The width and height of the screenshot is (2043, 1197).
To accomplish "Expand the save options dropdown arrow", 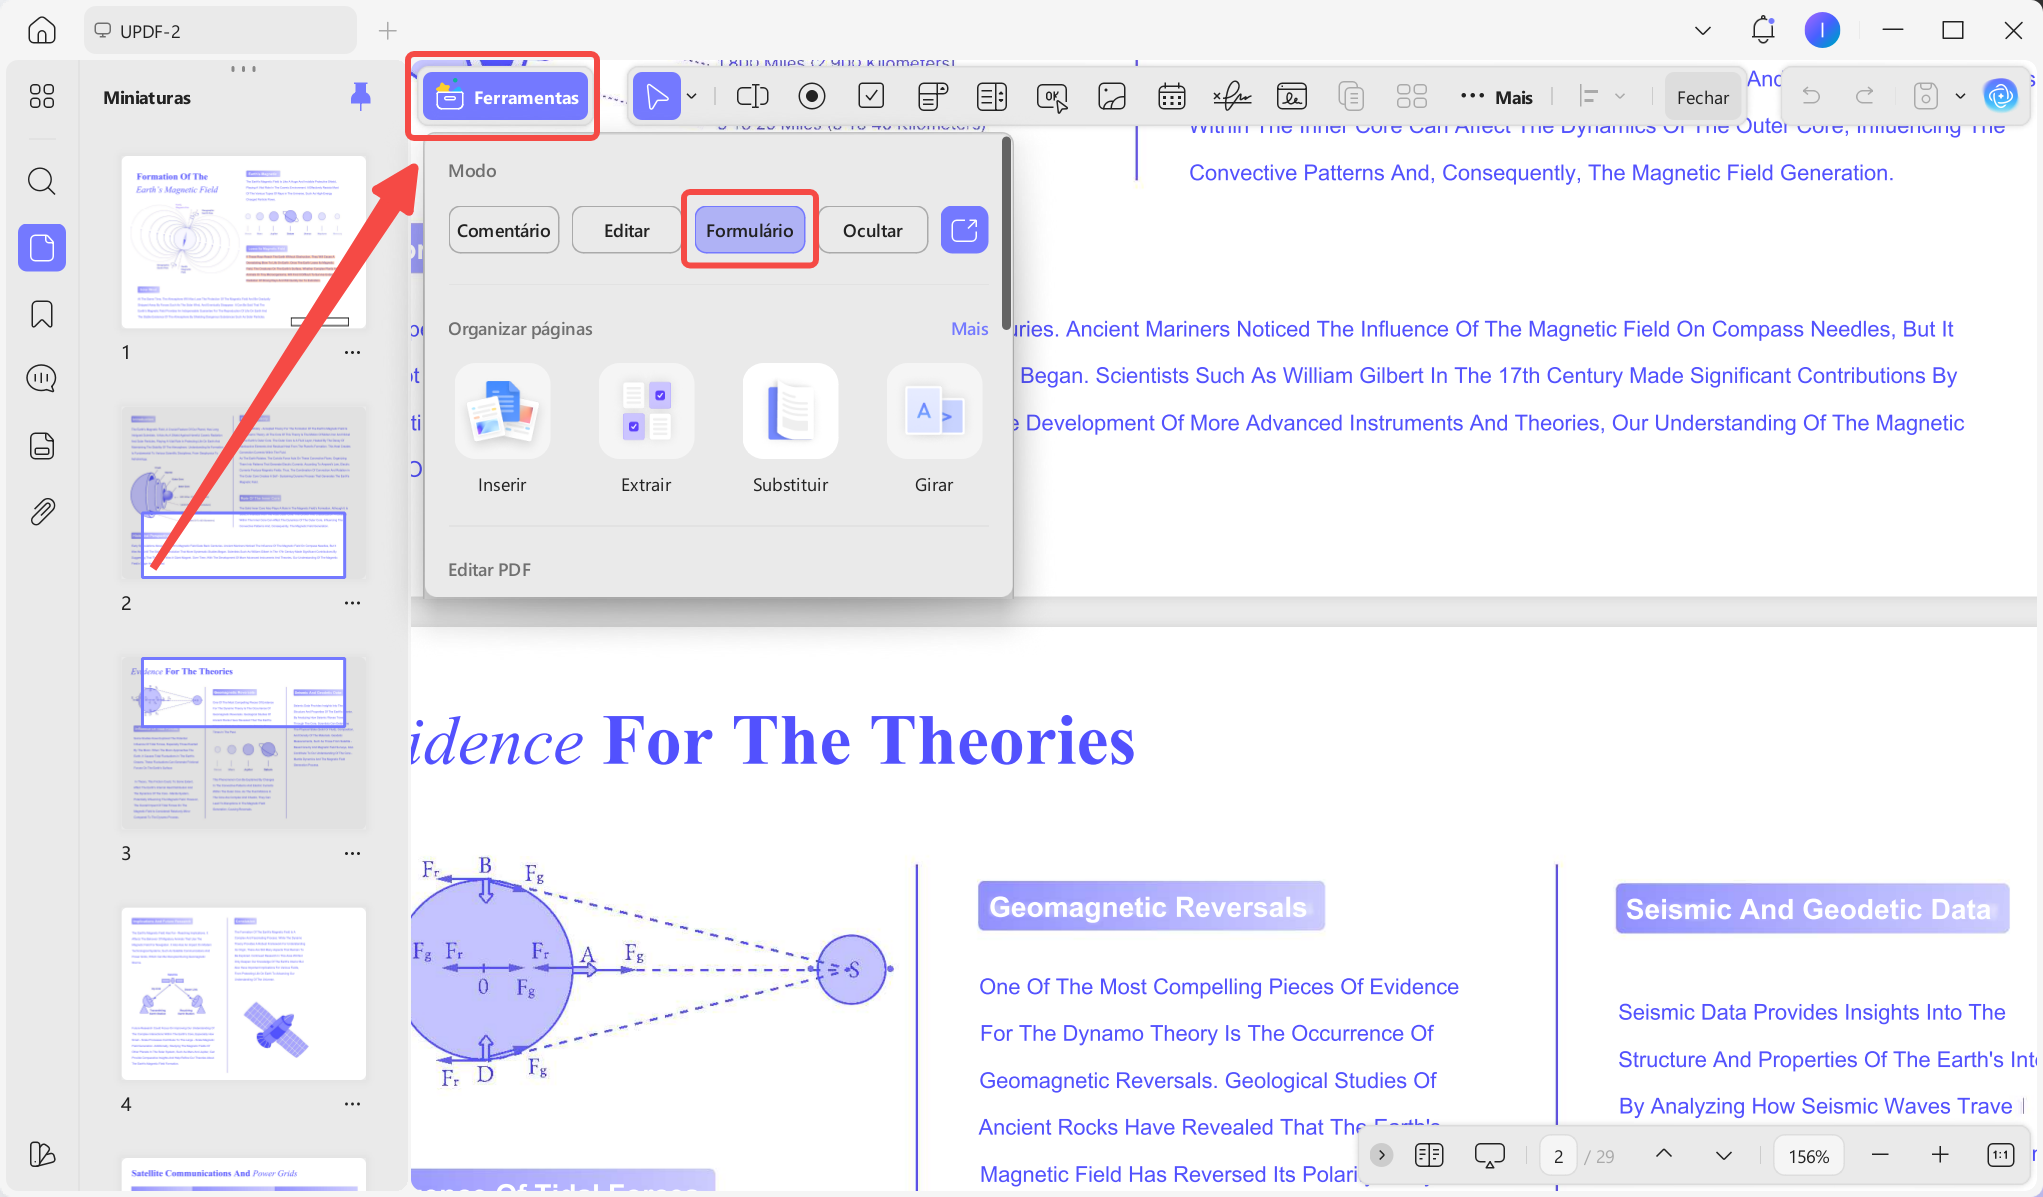I will point(1961,96).
